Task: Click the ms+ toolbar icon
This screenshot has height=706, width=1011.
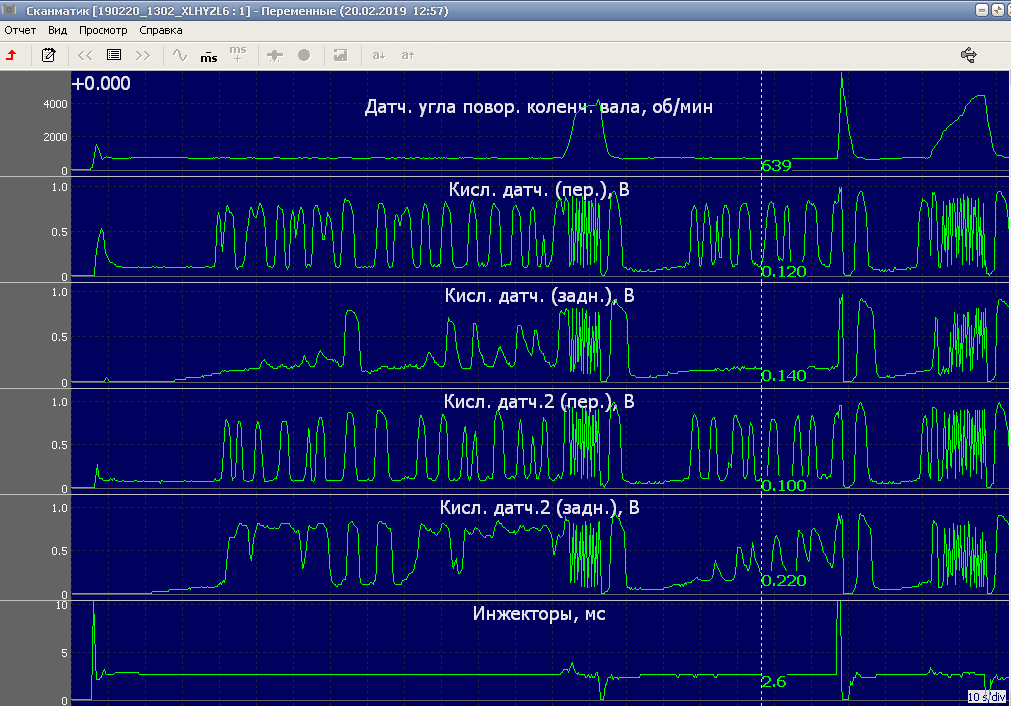Action: coord(237,54)
